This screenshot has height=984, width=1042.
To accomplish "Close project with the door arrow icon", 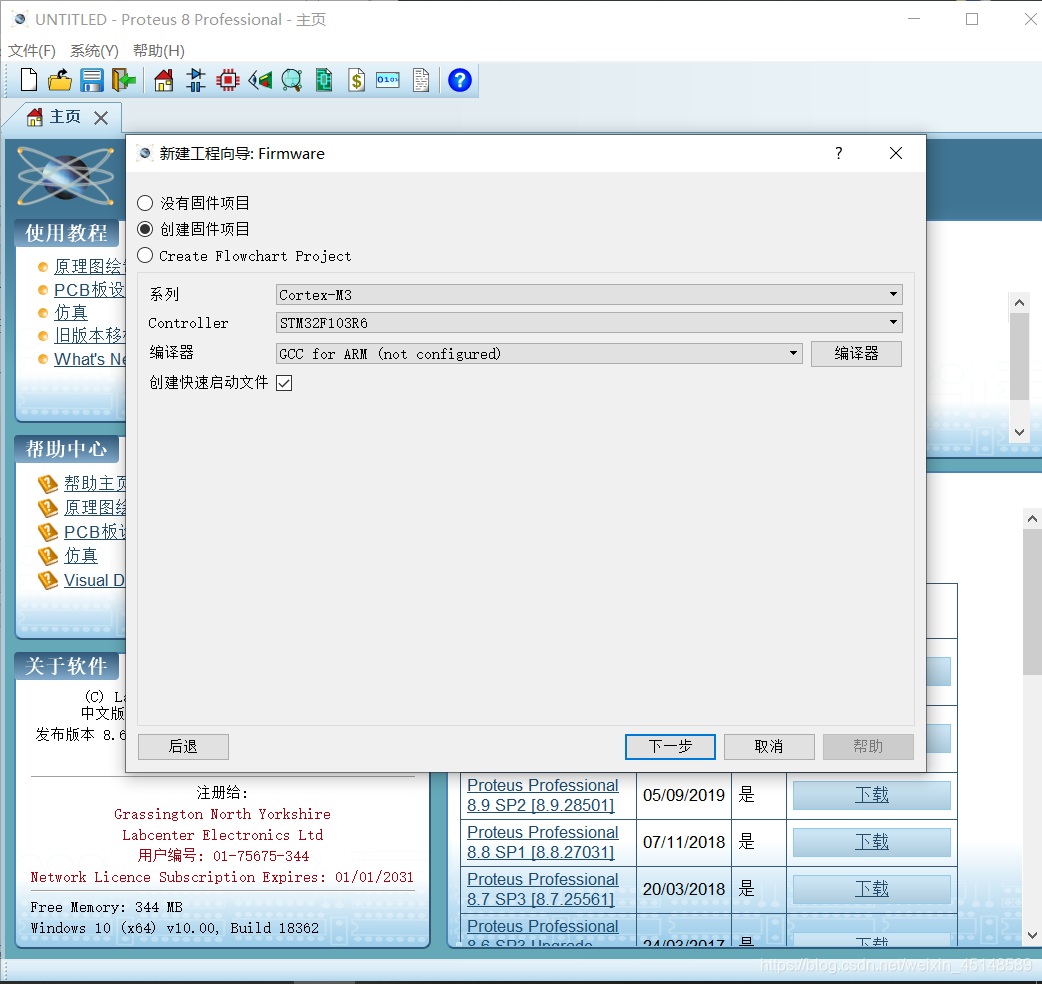I will coord(124,80).
